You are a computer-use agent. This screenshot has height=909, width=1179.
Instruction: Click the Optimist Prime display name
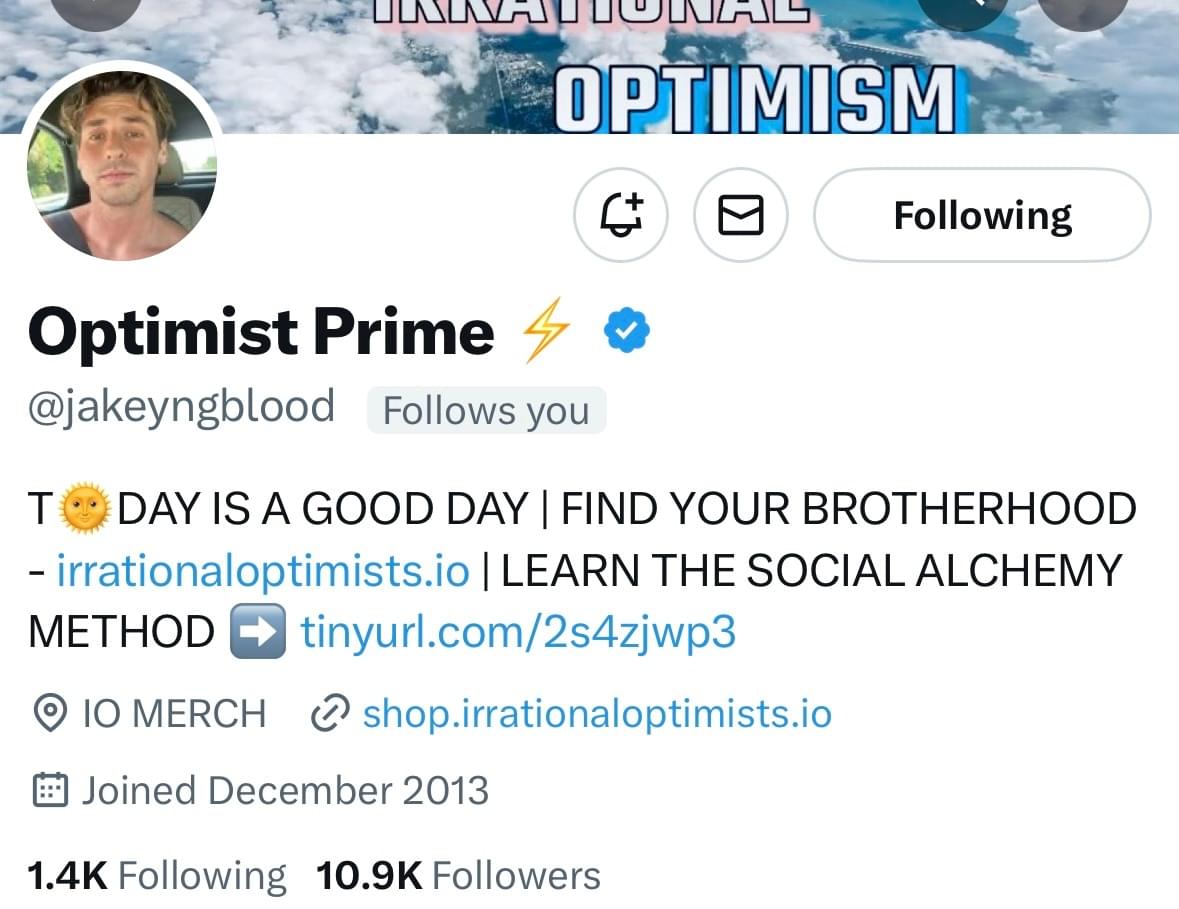click(x=261, y=332)
